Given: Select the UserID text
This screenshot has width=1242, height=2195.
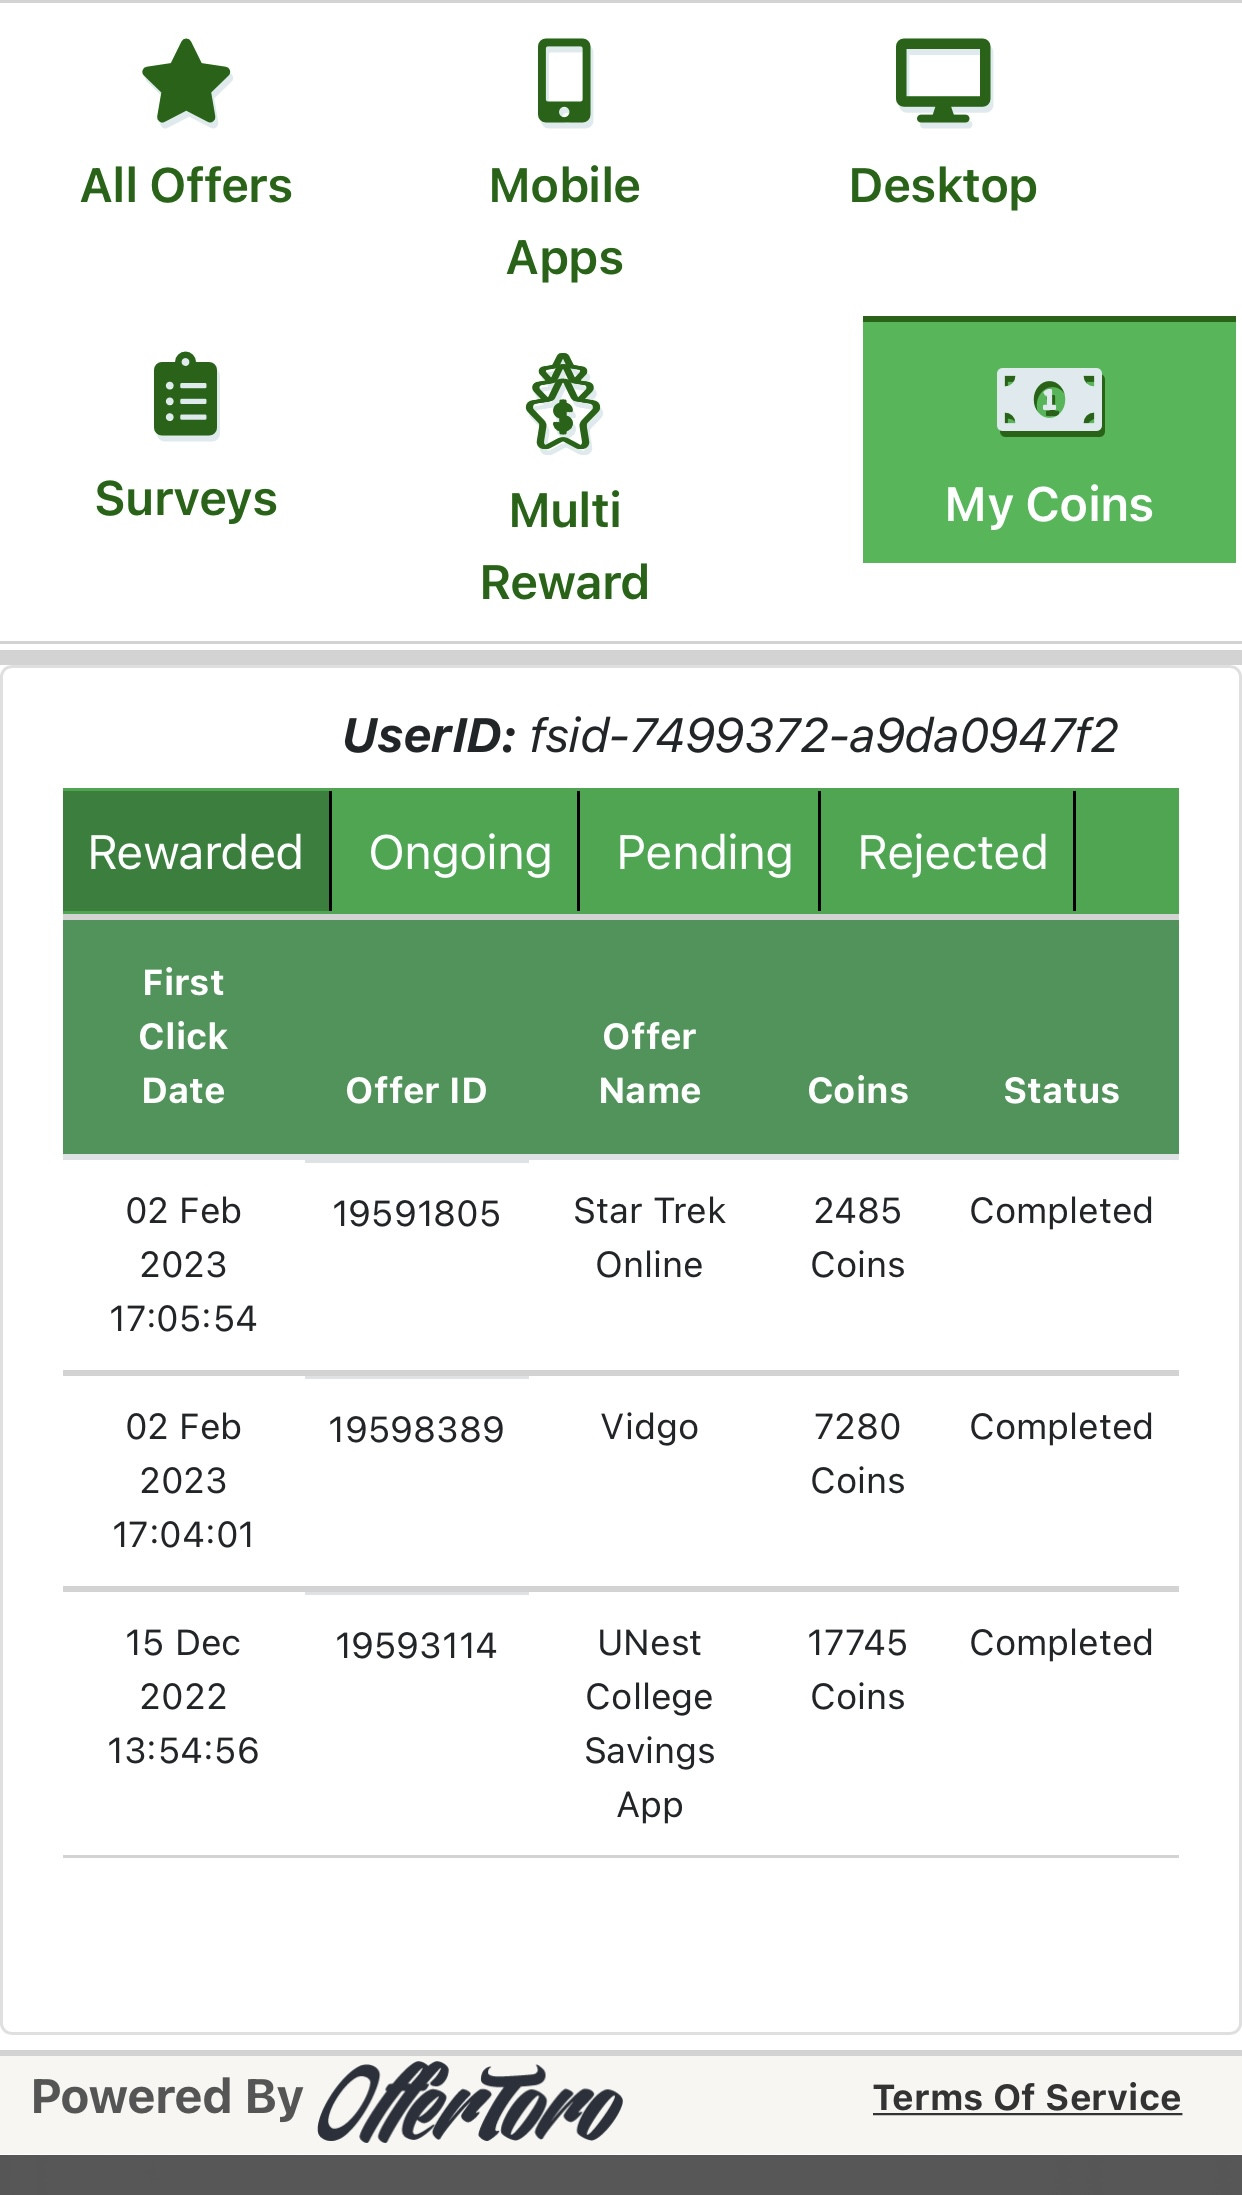Looking at the screenshot, I should (x=730, y=735).
